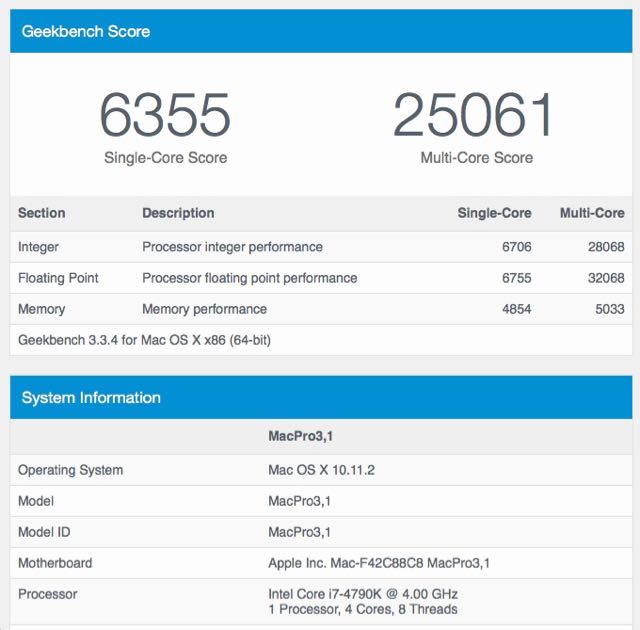640x630 pixels.
Task: Click the 'Description' column header
Action: [178, 213]
